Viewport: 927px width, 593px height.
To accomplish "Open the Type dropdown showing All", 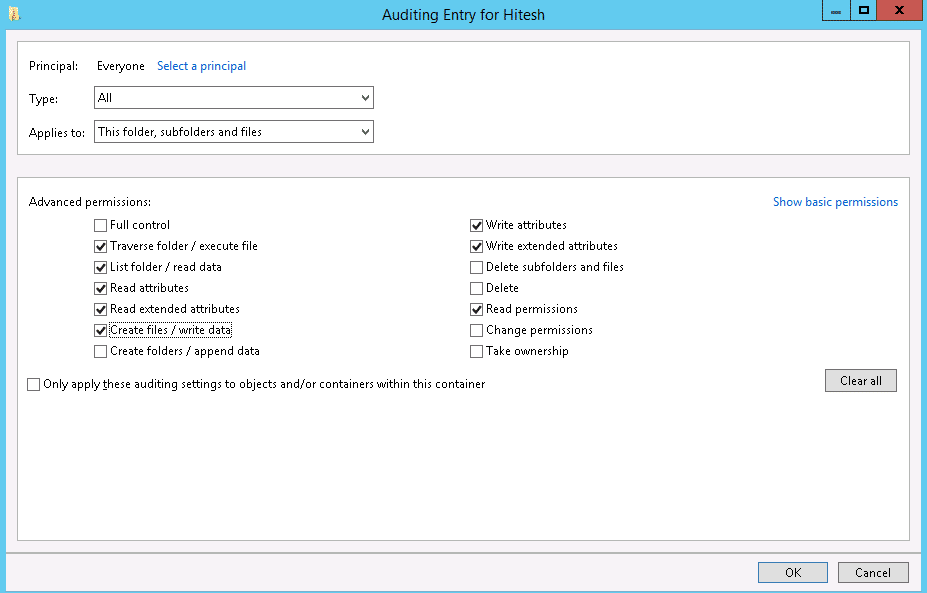I will coord(234,98).
